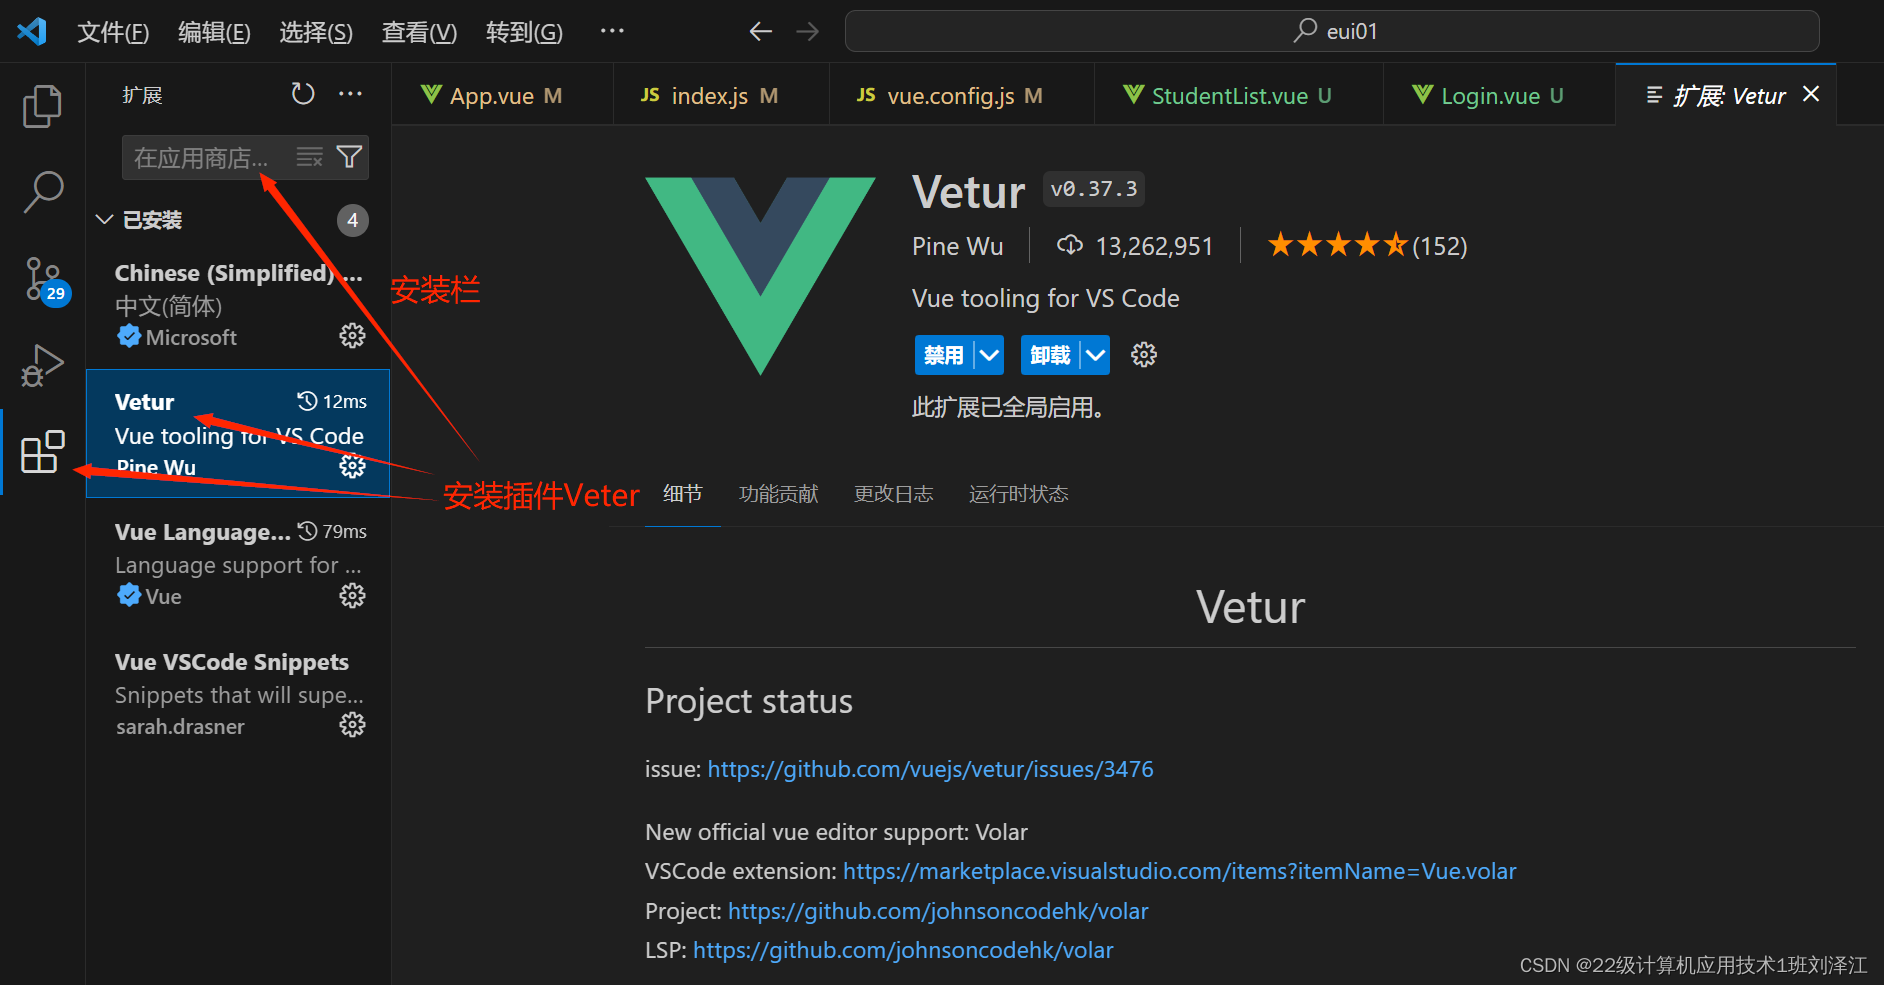Image resolution: width=1884 pixels, height=985 pixels.
Task: Click the 禁用 button to disable Vetur
Action: (x=945, y=354)
